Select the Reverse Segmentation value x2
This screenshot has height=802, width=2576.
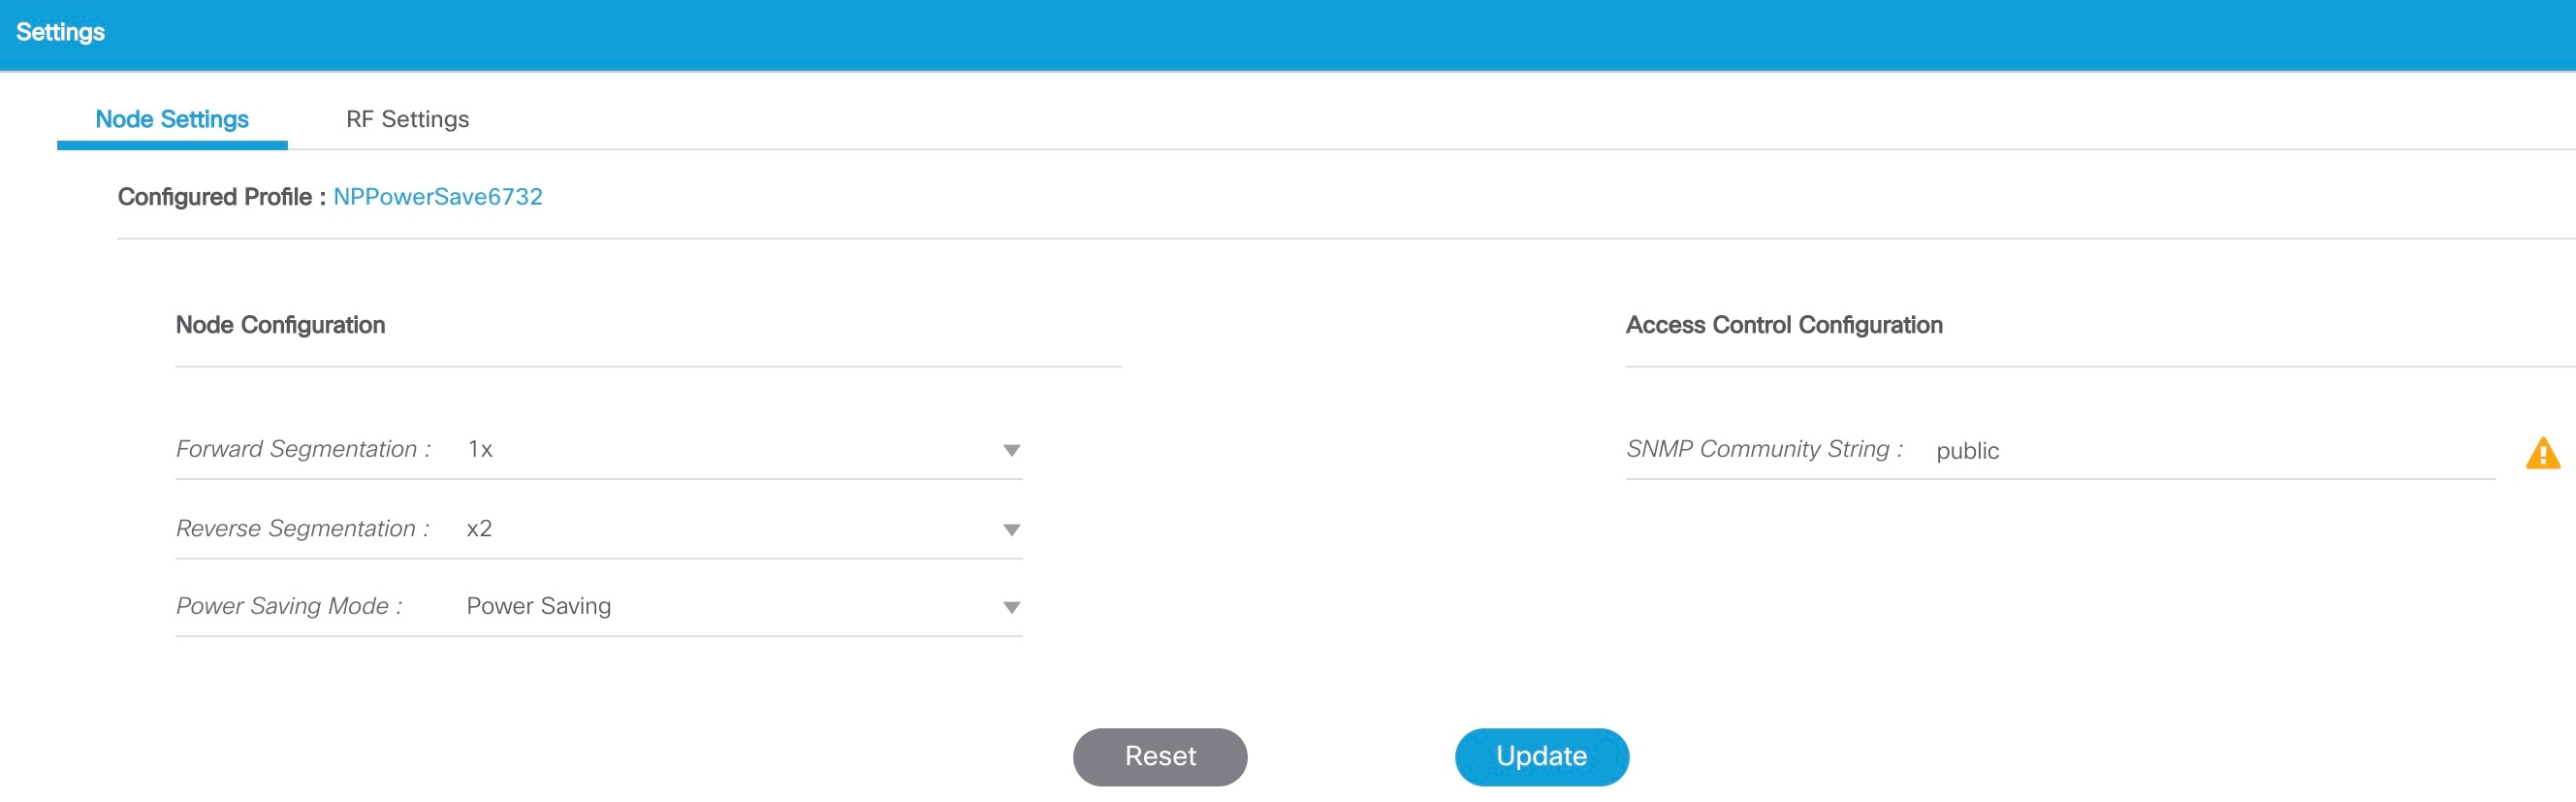pos(479,529)
